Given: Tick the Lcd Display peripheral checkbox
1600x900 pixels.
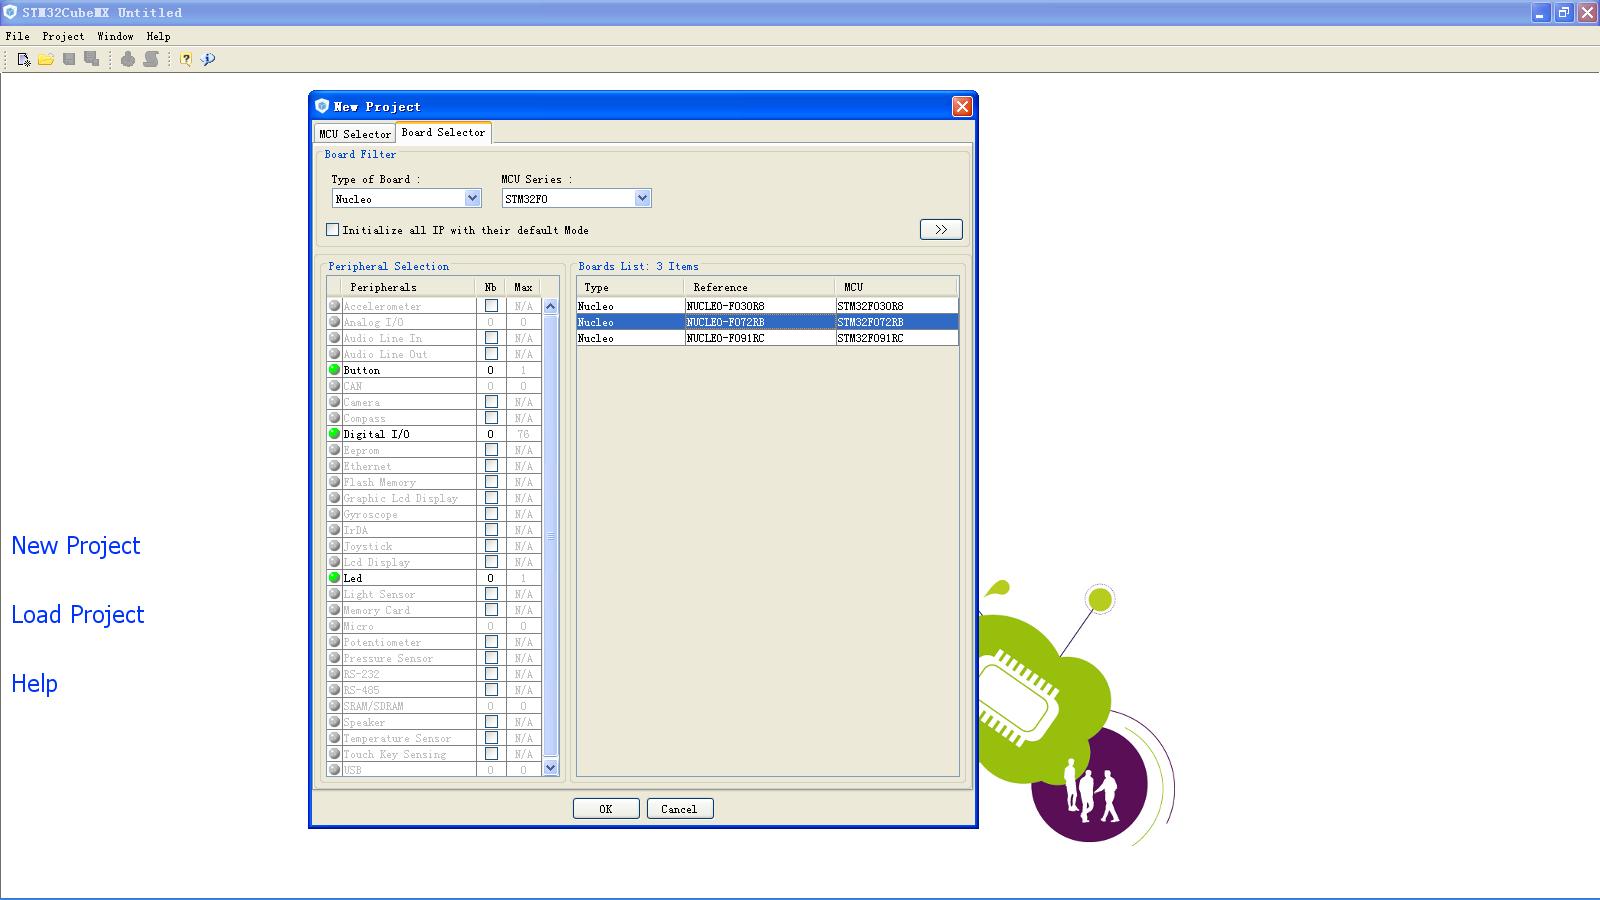Looking at the screenshot, I should [491, 562].
